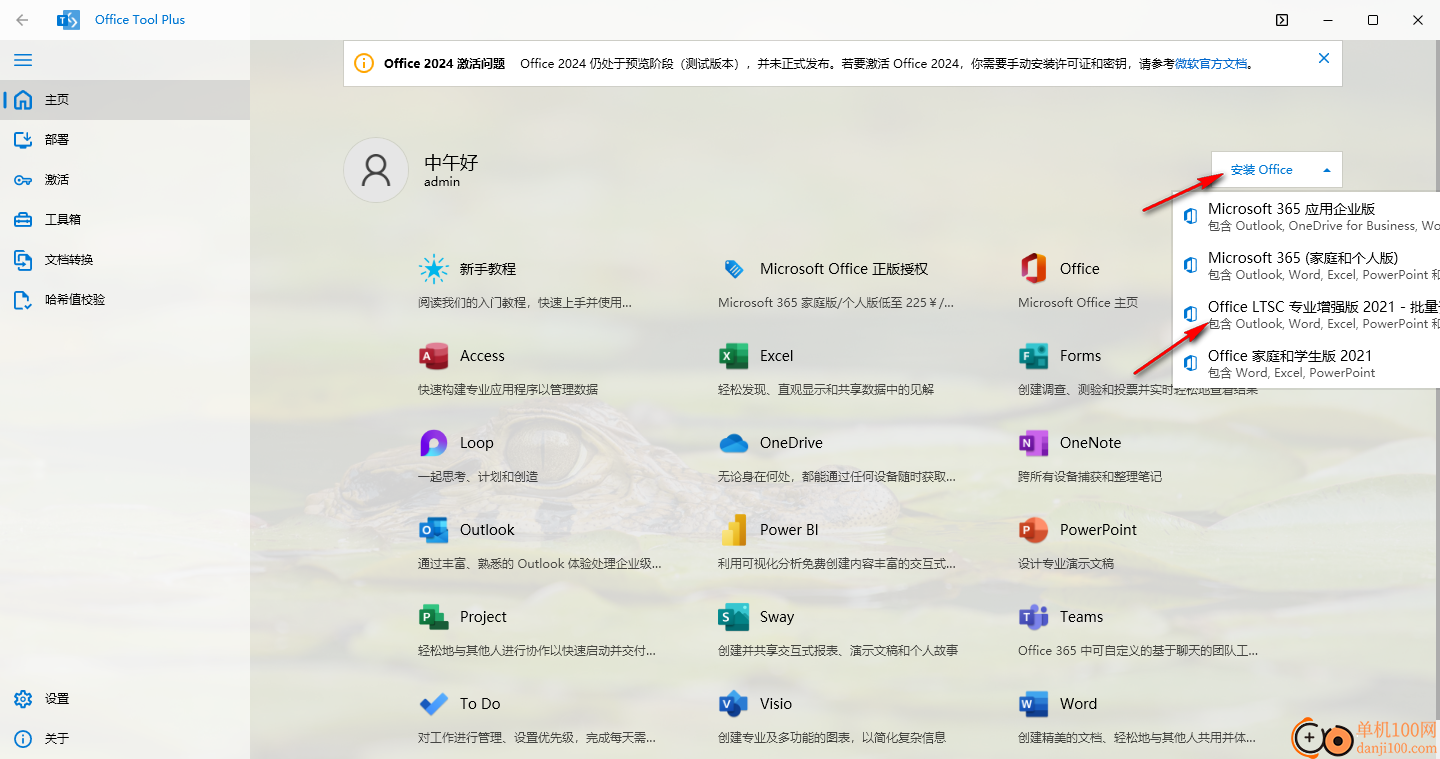Select Microsoft 365 (家庭和个人版) option
This screenshot has height=759, width=1440.
coord(1306,266)
